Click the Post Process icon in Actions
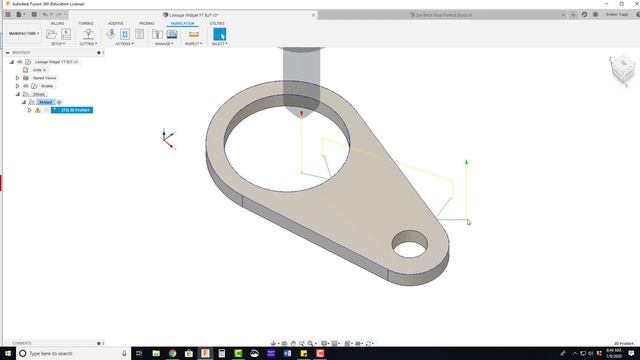Image resolution: width=640 pixels, height=360 pixels. (125, 34)
